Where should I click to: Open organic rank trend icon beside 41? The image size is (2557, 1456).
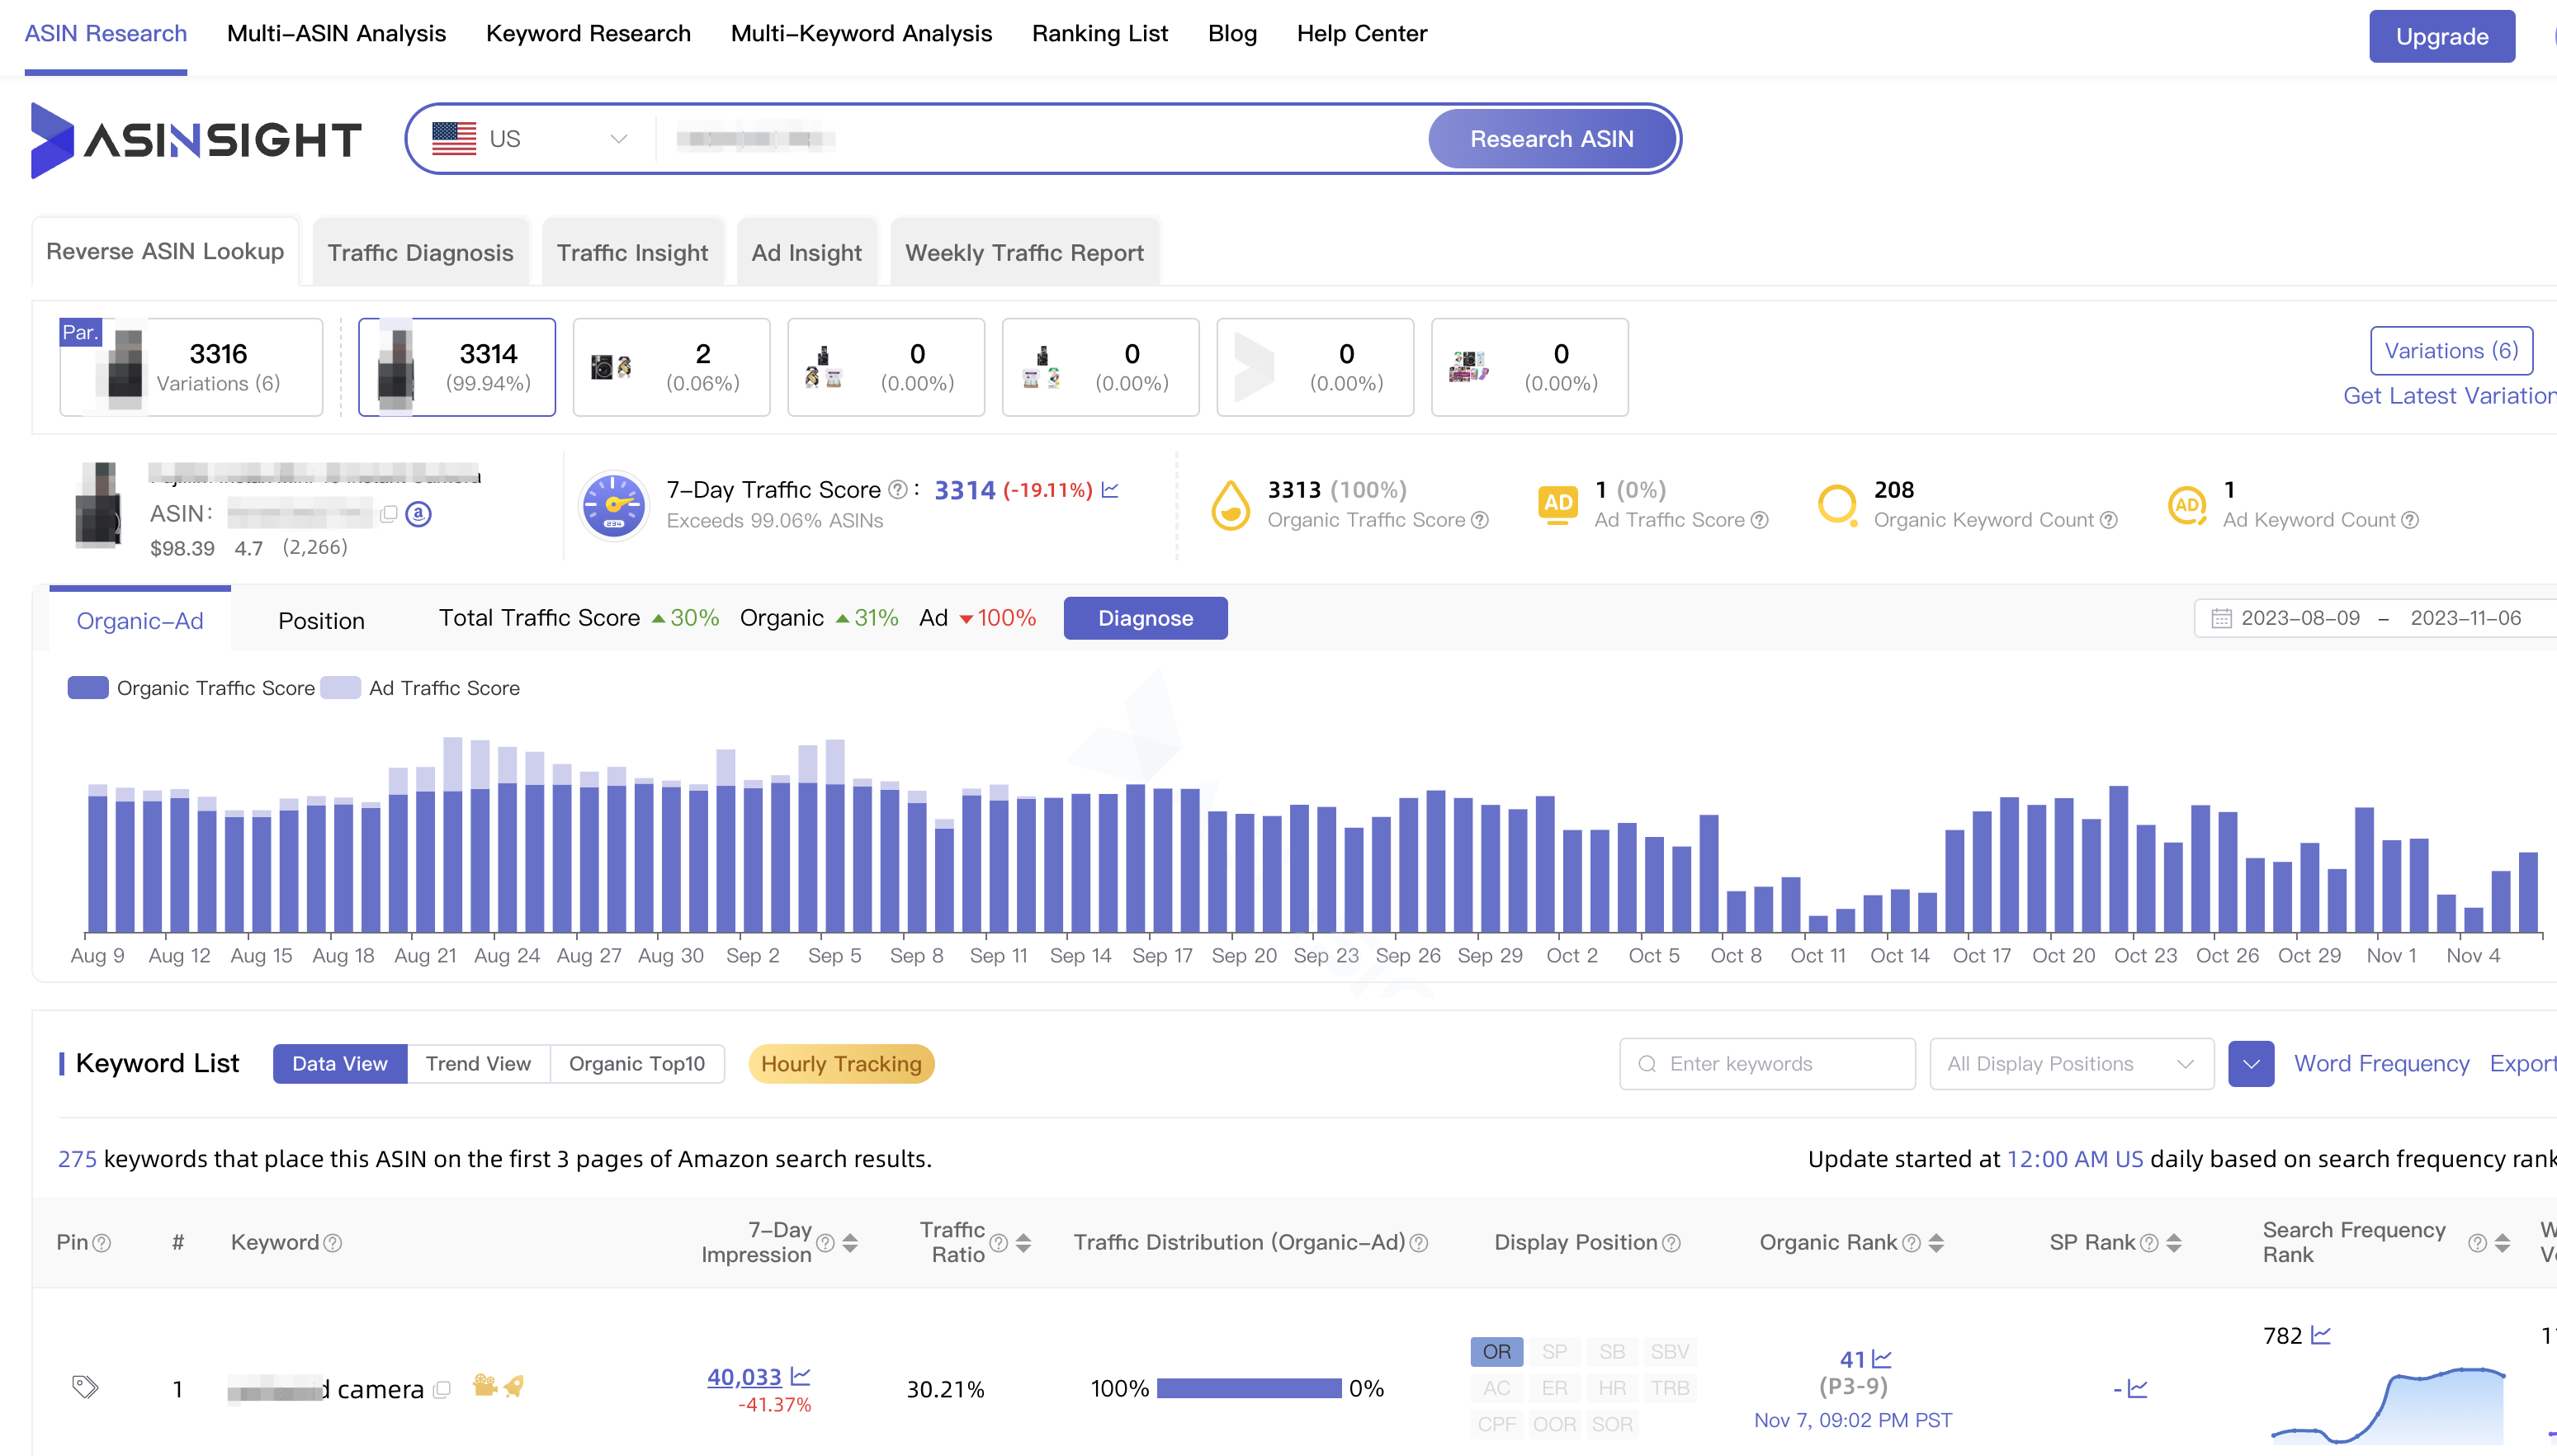coord(1882,1359)
